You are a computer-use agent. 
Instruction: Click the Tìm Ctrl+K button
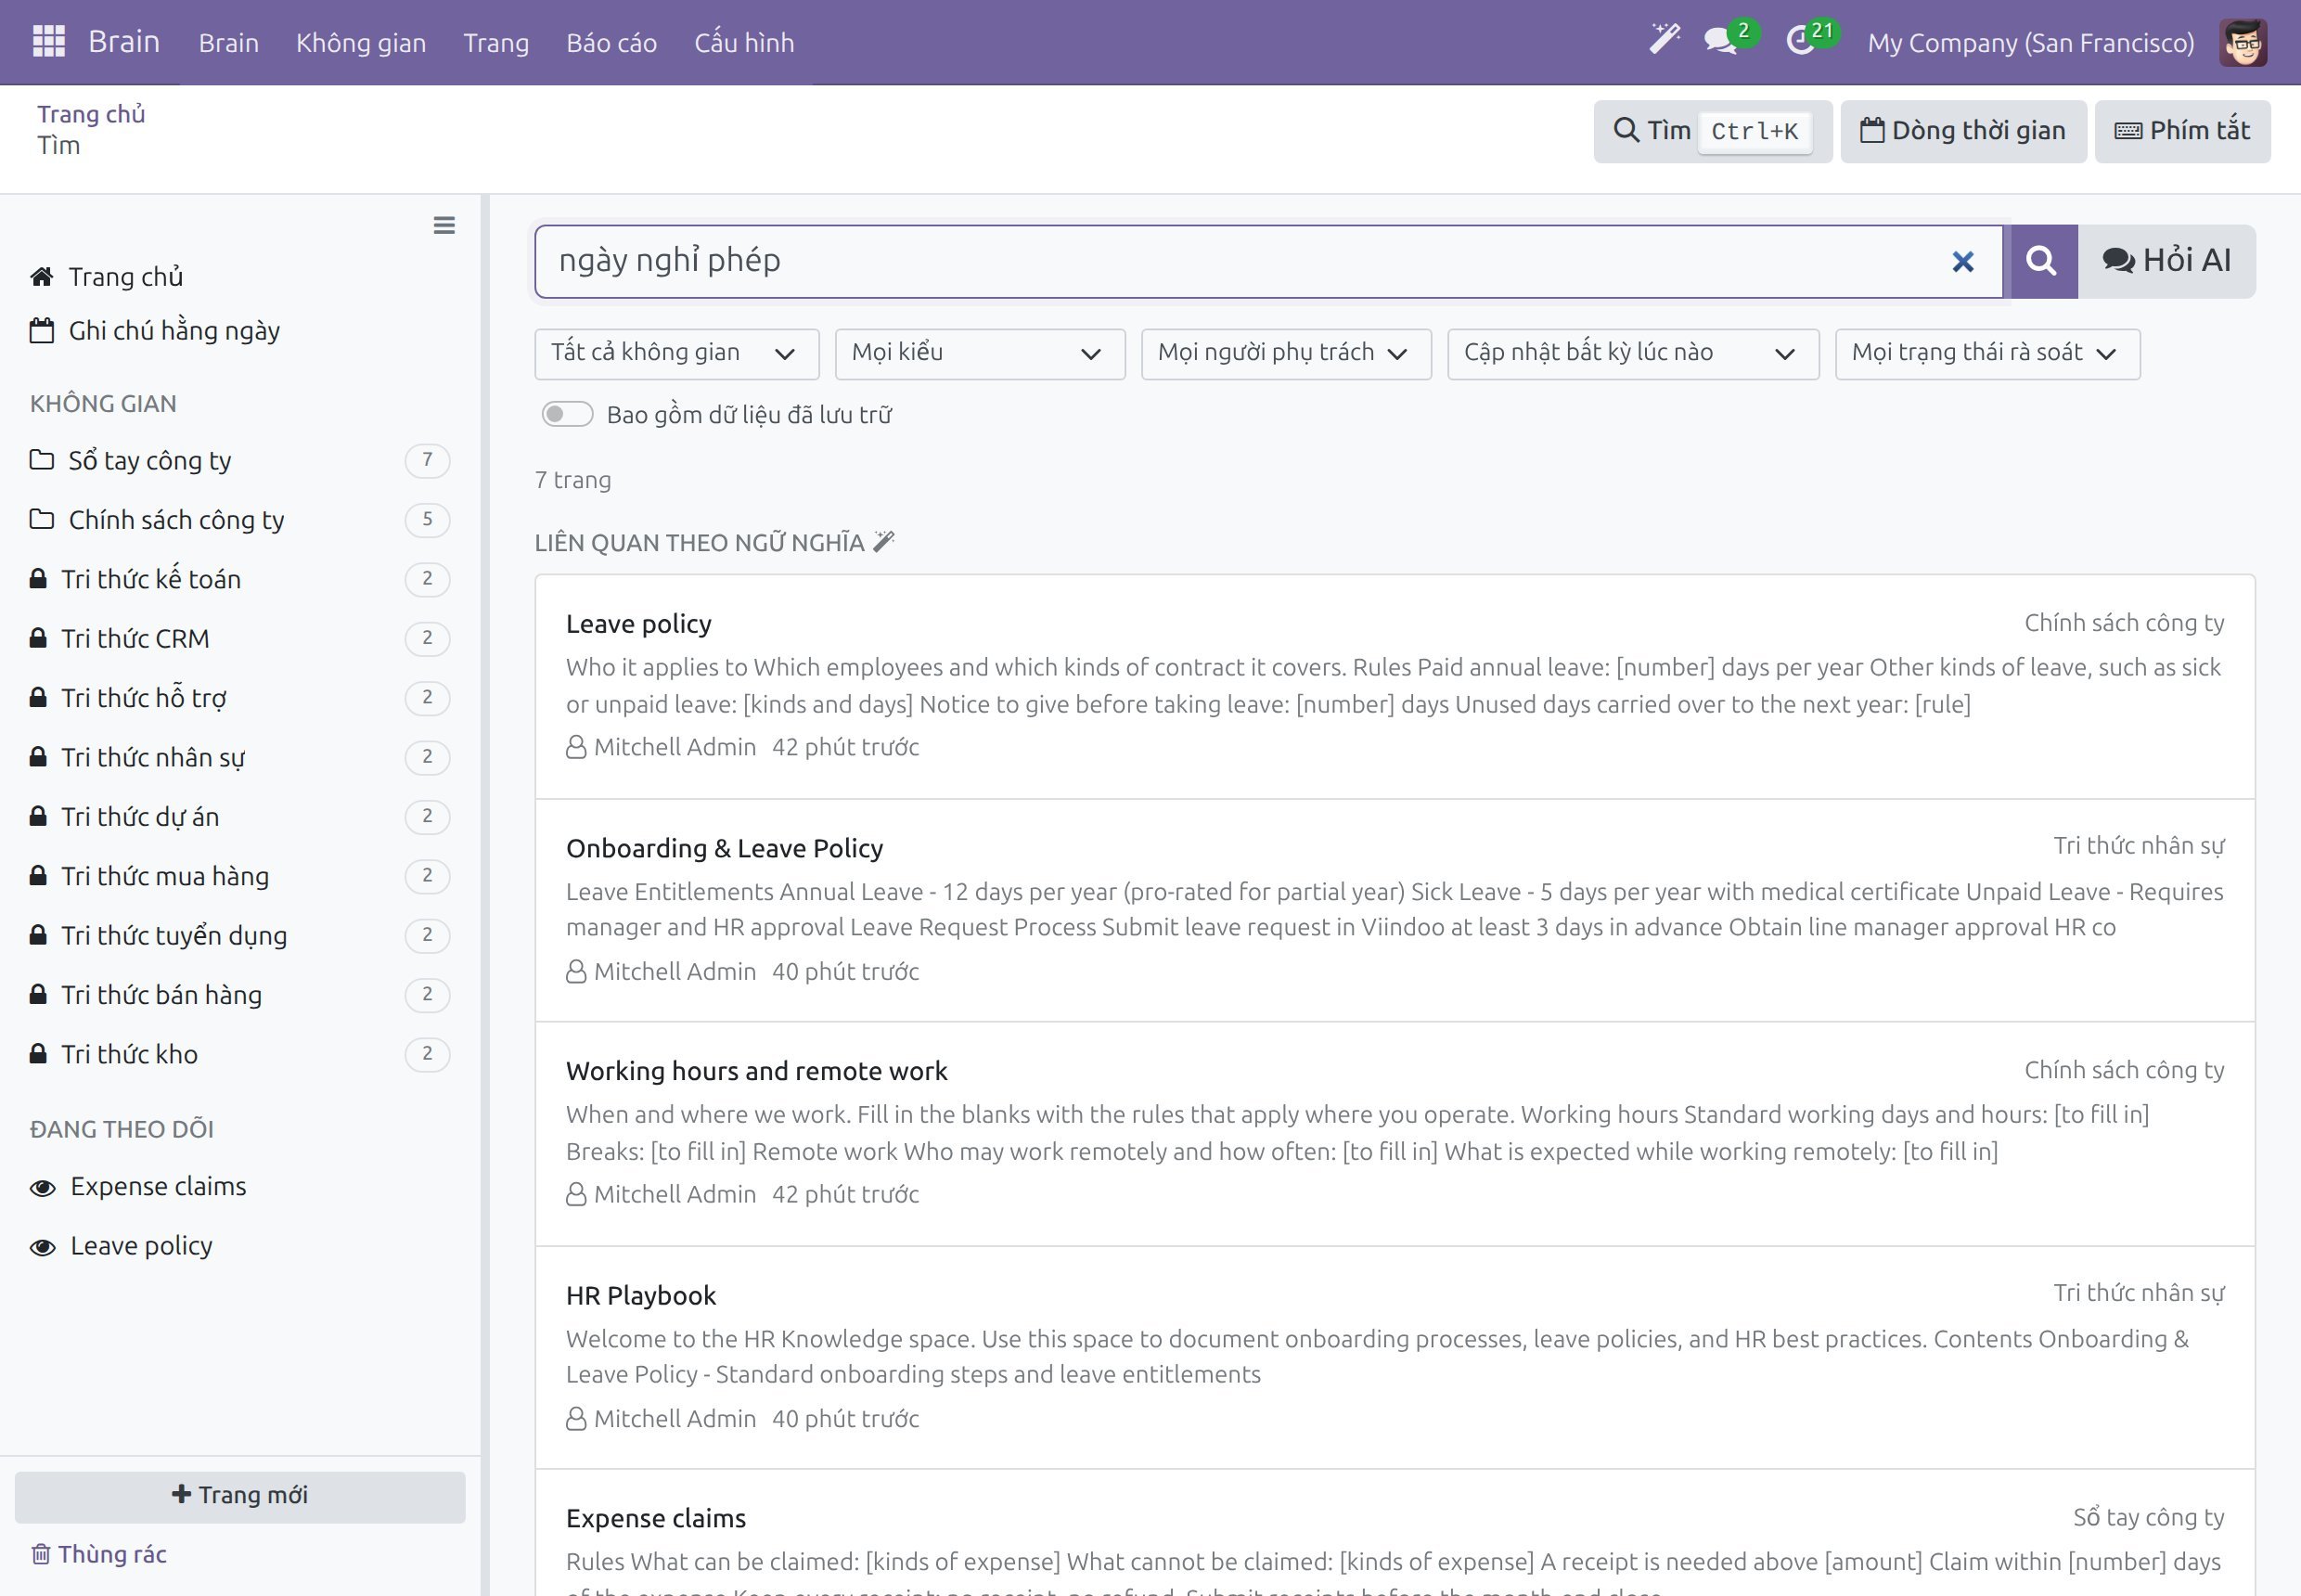point(1713,131)
